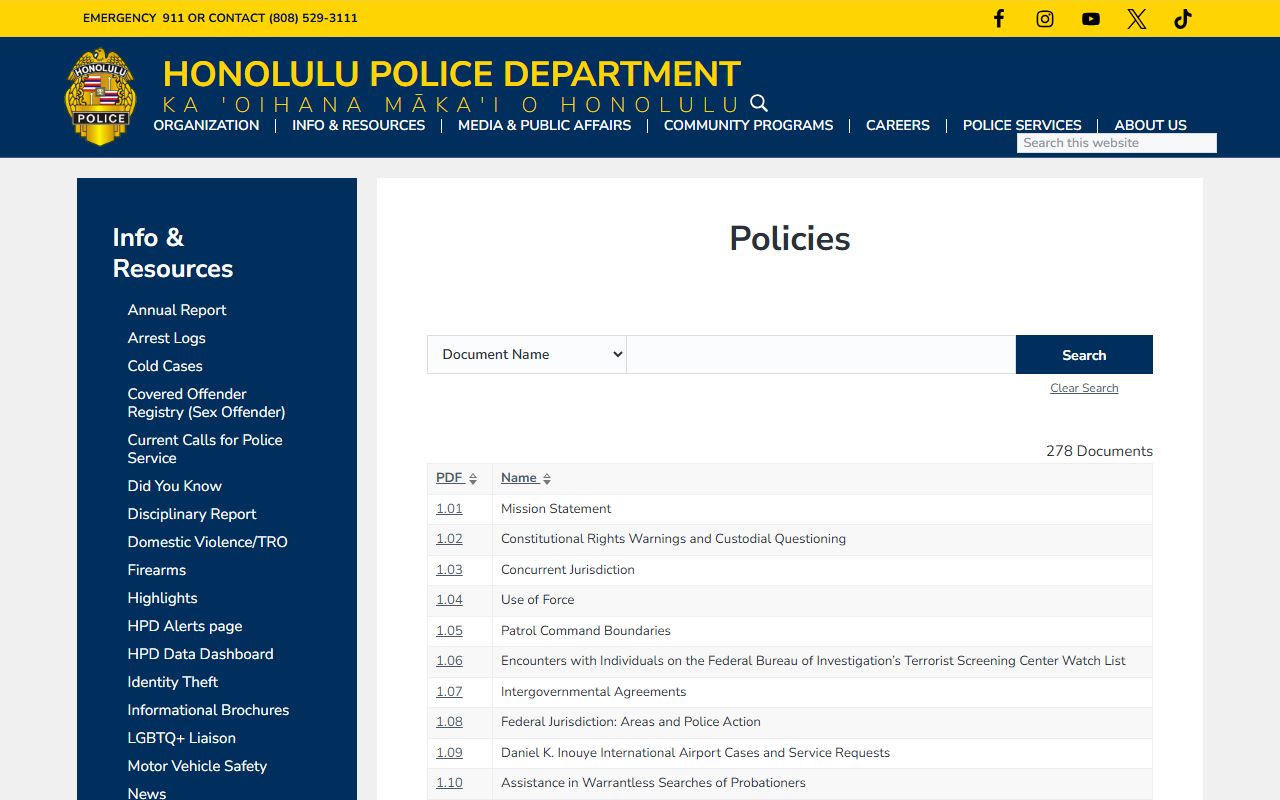Viewport: 1280px width, 800px height.
Task: Open the Instagram icon link
Action: pos(1045,18)
